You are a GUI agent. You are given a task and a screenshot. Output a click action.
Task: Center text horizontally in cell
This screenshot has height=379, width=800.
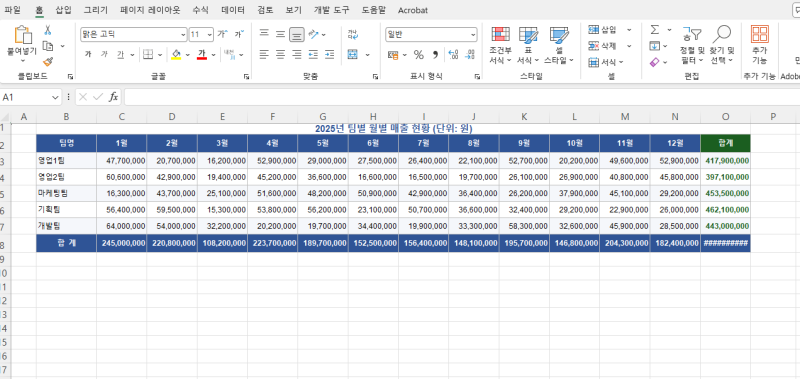point(280,54)
